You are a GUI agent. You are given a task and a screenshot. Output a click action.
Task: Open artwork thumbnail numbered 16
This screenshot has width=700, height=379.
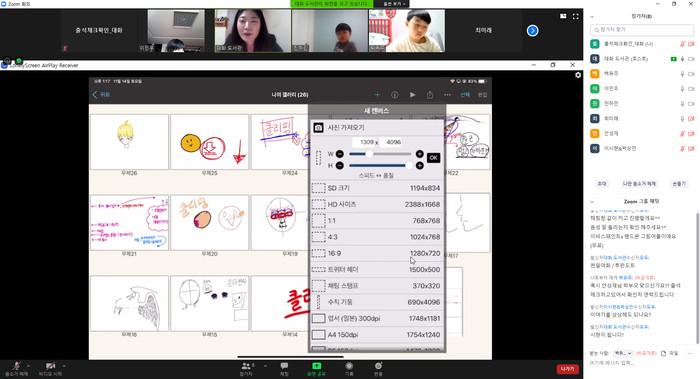pos(129,303)
